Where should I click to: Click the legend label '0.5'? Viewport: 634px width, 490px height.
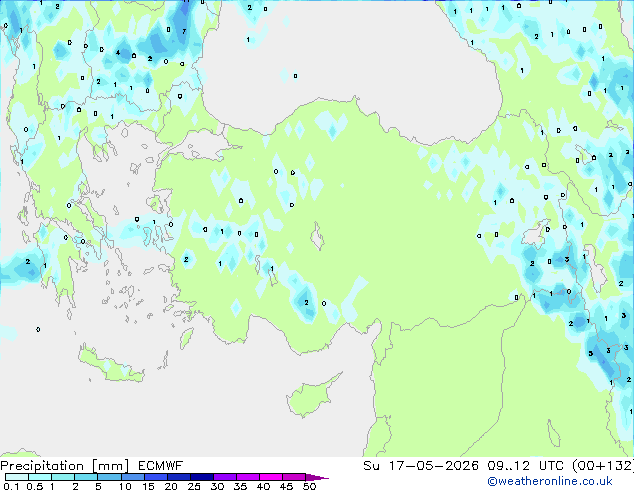click(34, 486)
